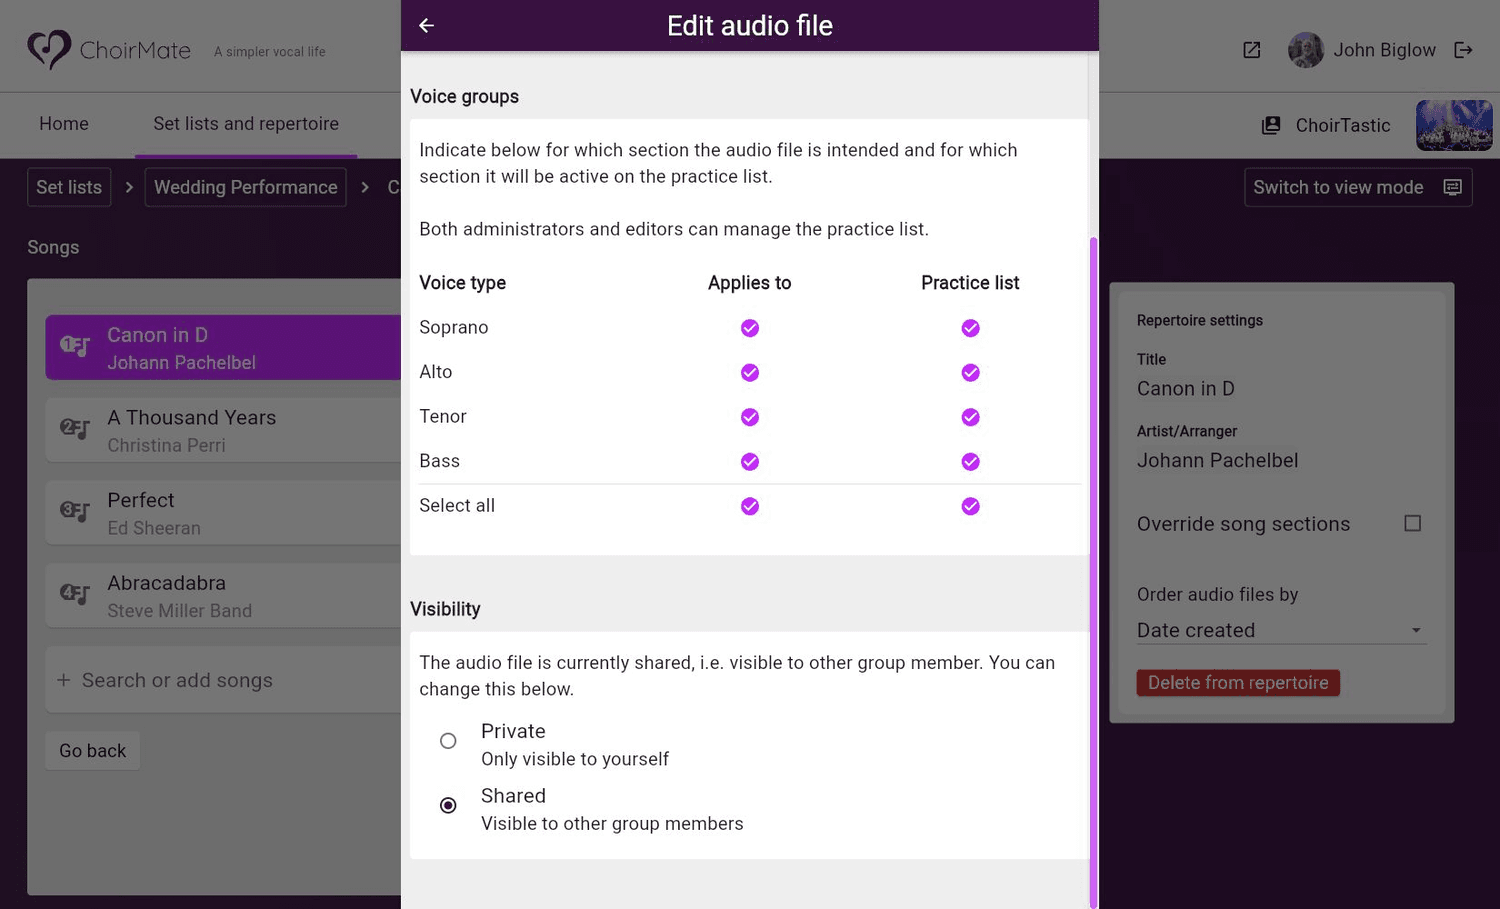1500x909 pixels.
Task: Click the Search or add songs field
Action: click(223, 680)
